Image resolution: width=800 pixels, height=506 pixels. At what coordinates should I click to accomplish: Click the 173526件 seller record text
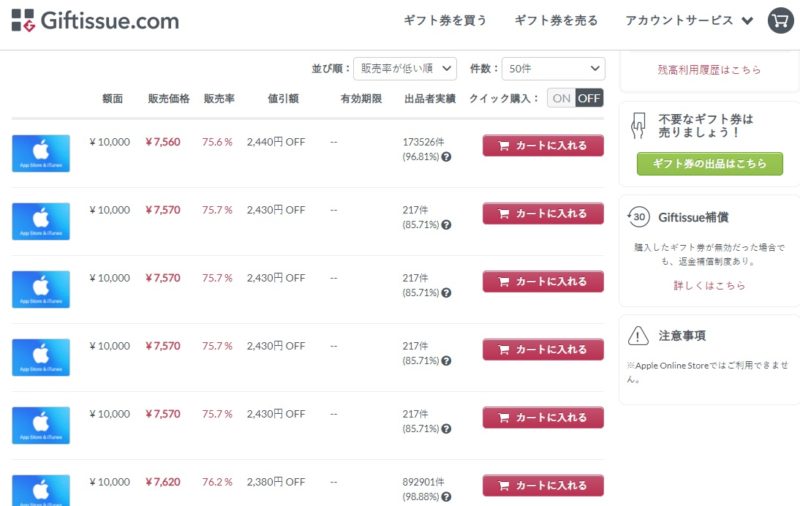[x=423, y=142]
